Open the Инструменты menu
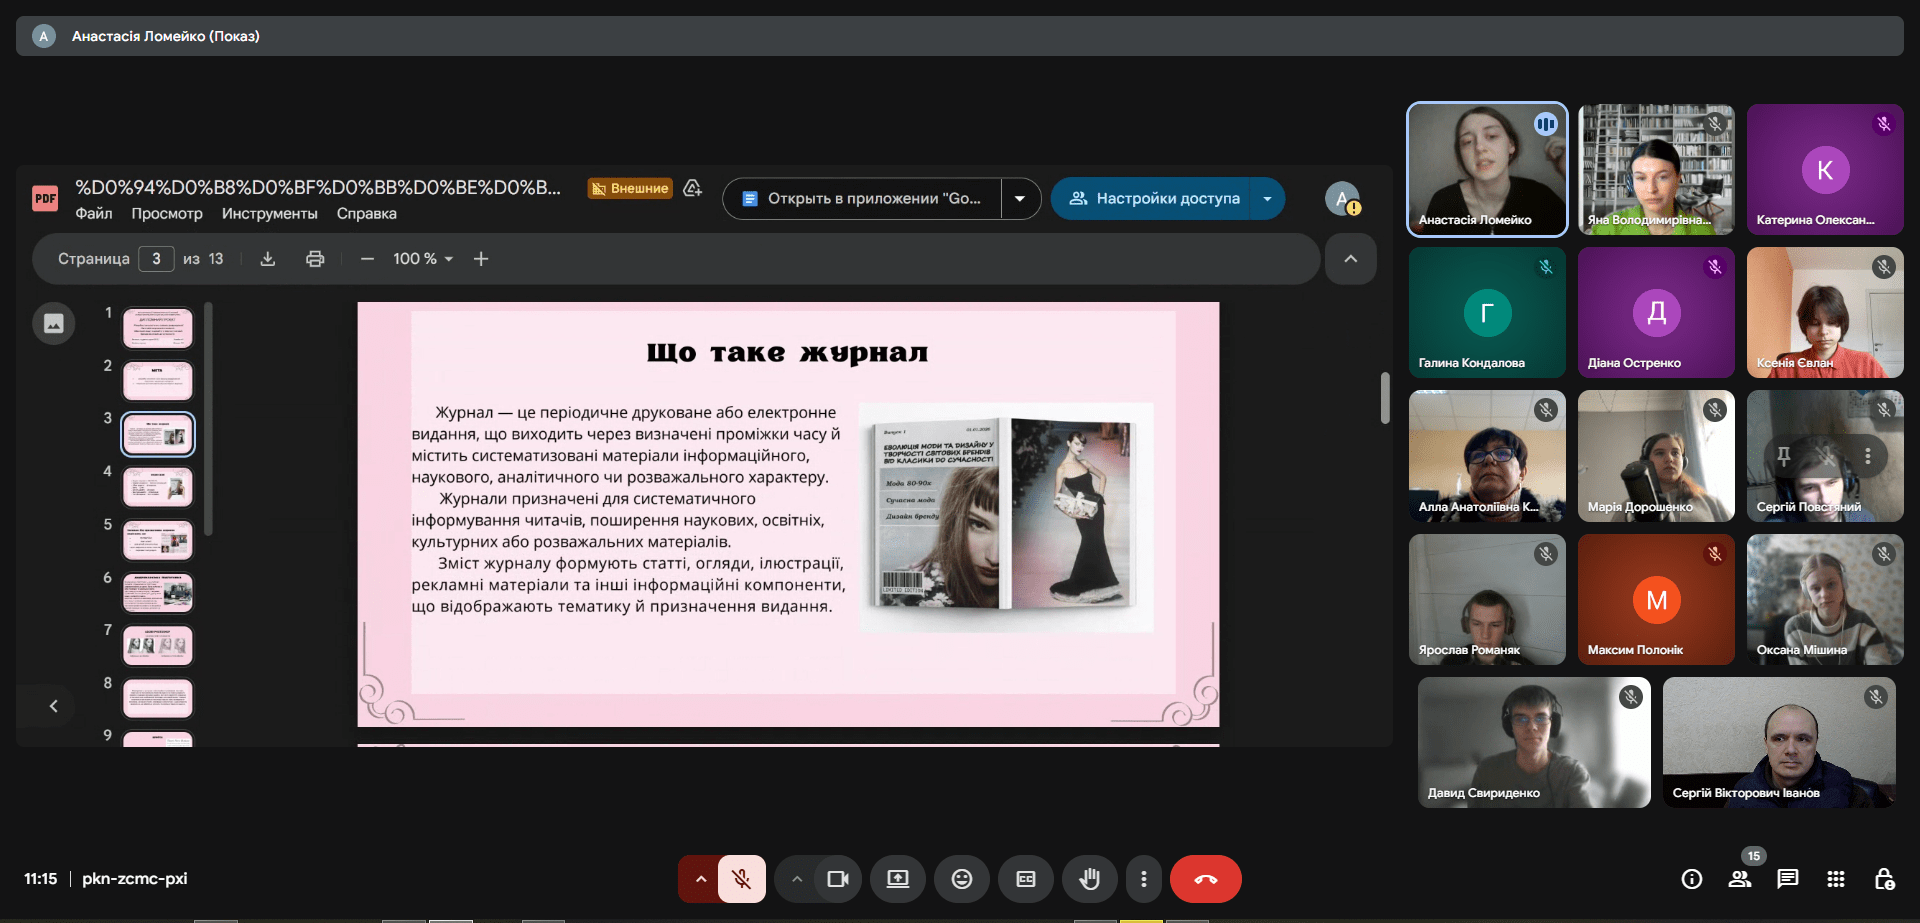This screenshot has height=923, width=1920. tap(269, 214)
